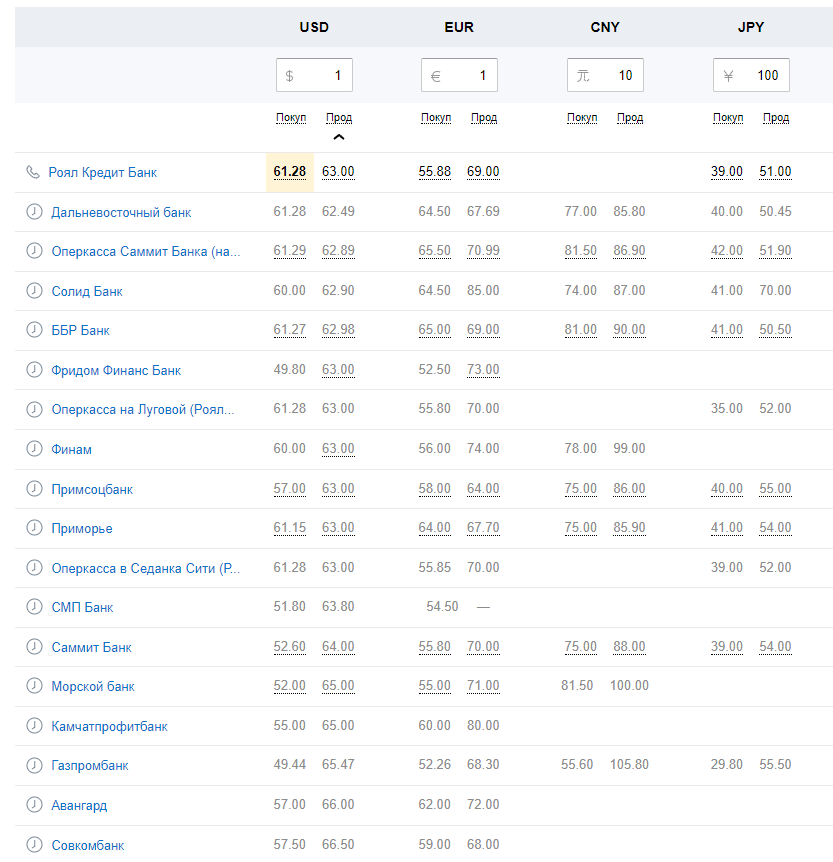Click CNY sell rate 105.80 of Газпромбанк
The height and width of the screenshot is (862, 833).
(x=630, y=765)
